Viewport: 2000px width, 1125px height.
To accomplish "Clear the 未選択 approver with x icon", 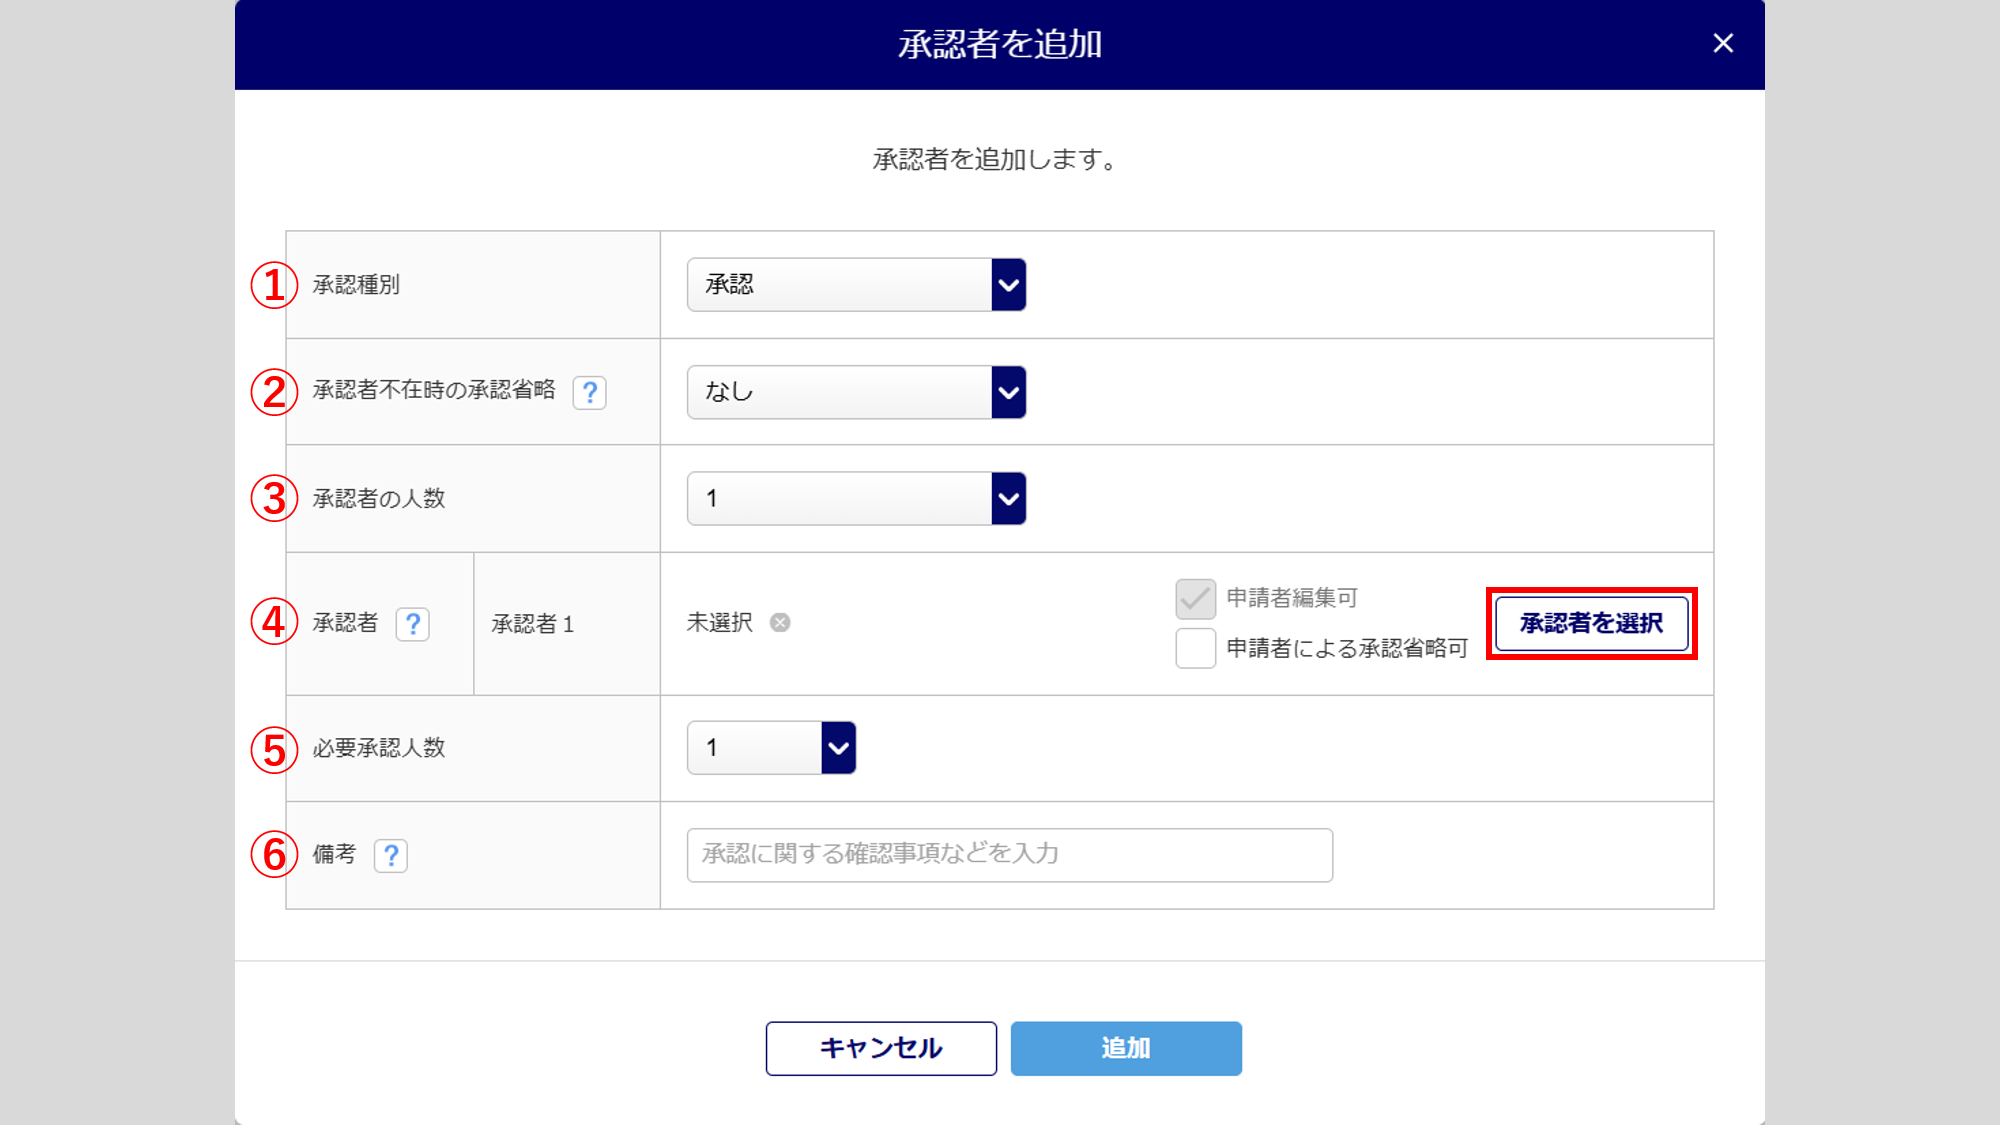I will pyautogui.click(x=780, y=623).
